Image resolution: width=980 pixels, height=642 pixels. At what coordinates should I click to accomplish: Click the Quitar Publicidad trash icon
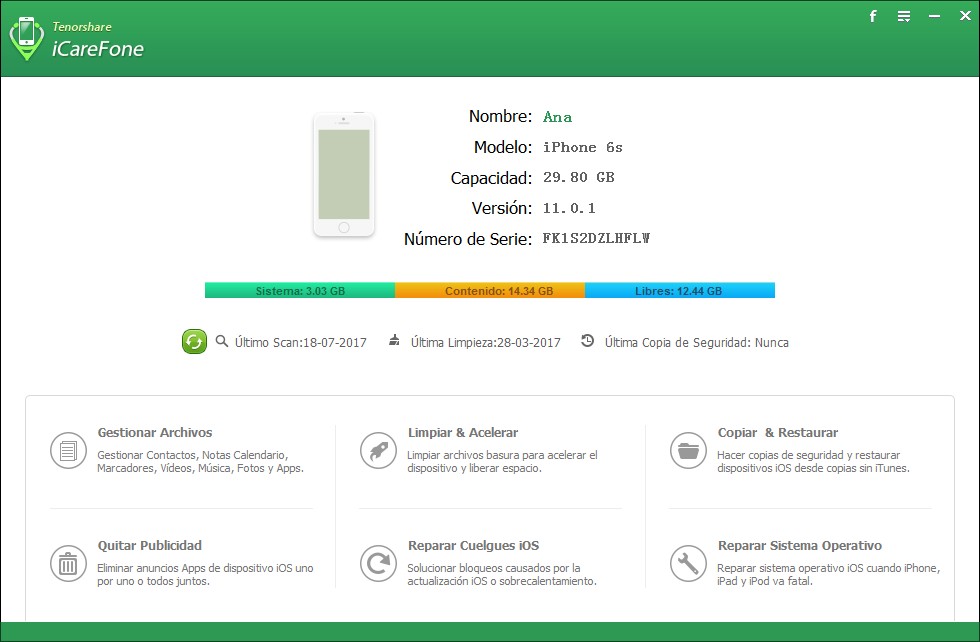(68, 563)
